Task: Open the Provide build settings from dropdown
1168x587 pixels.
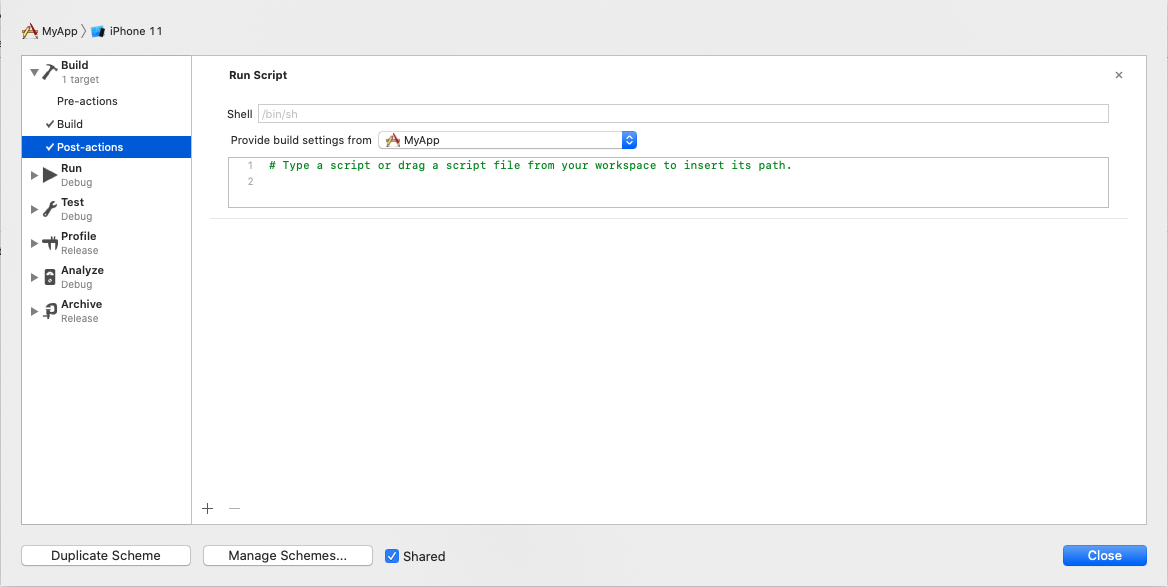Action: point(507,140)
